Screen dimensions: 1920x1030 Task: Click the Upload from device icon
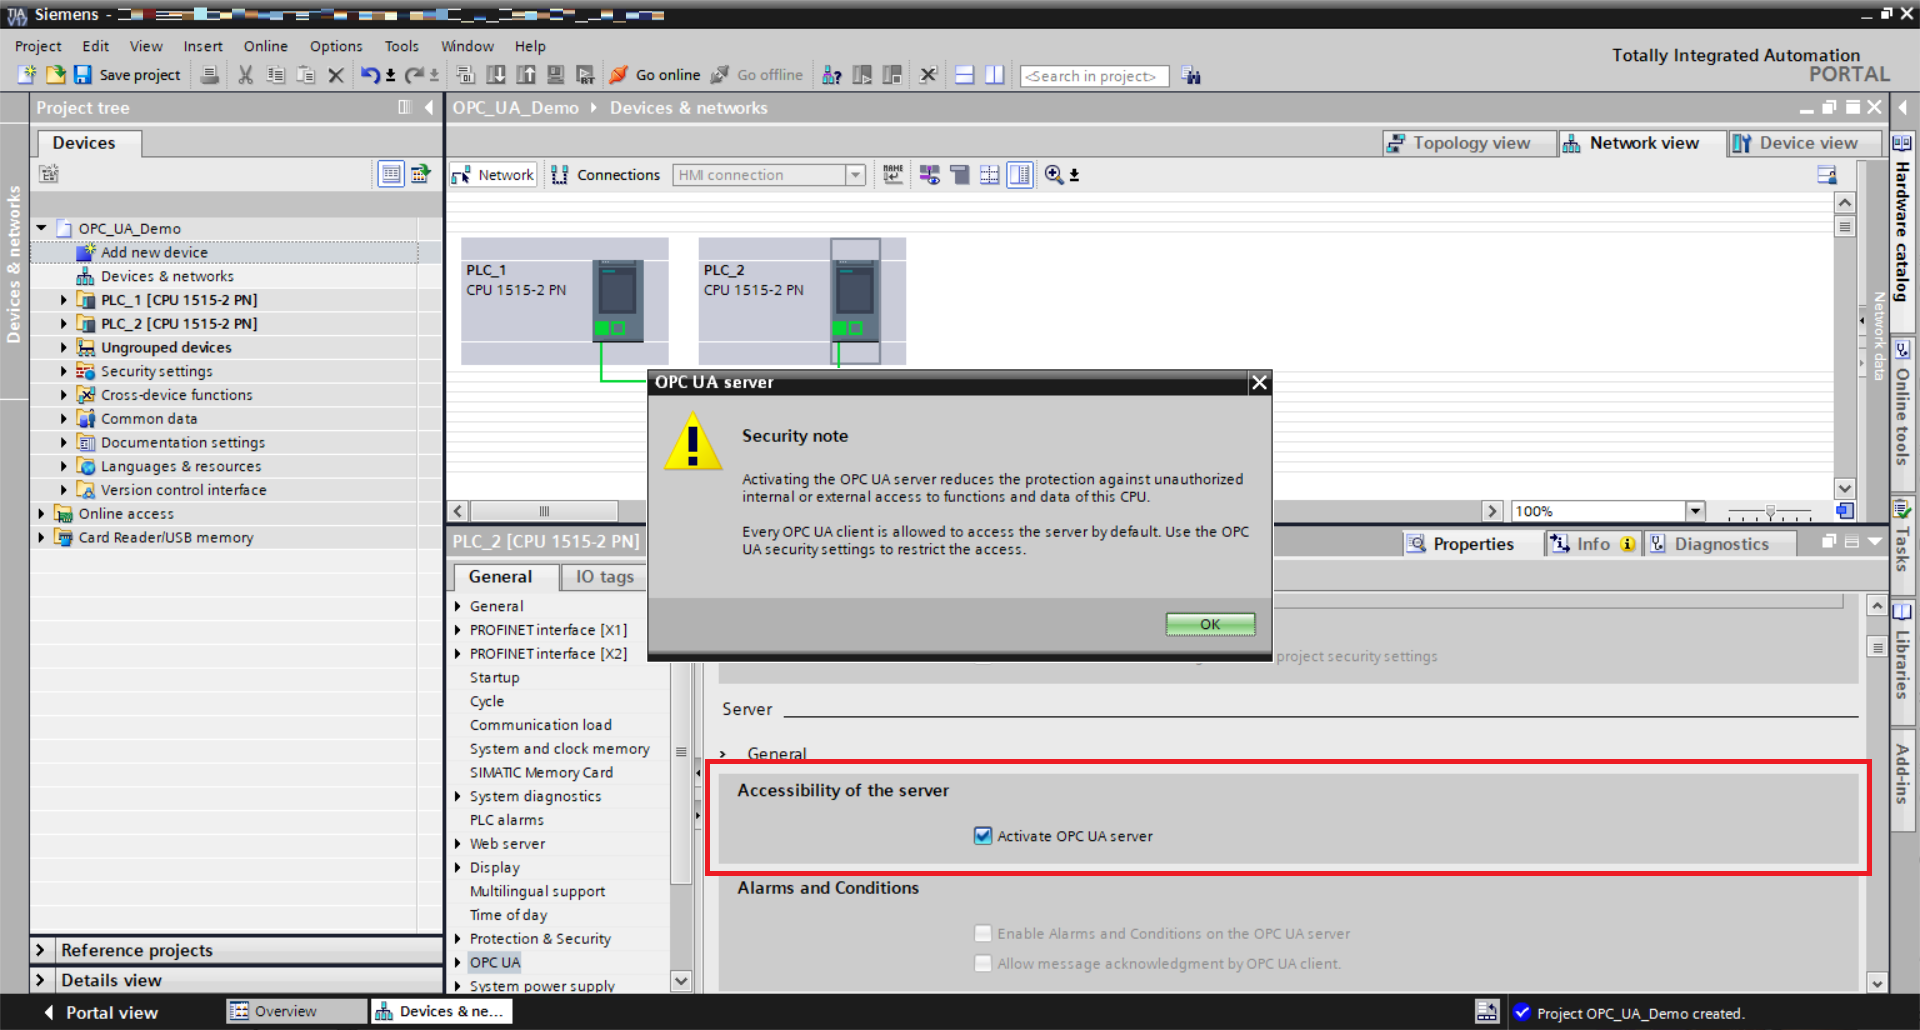526,75
